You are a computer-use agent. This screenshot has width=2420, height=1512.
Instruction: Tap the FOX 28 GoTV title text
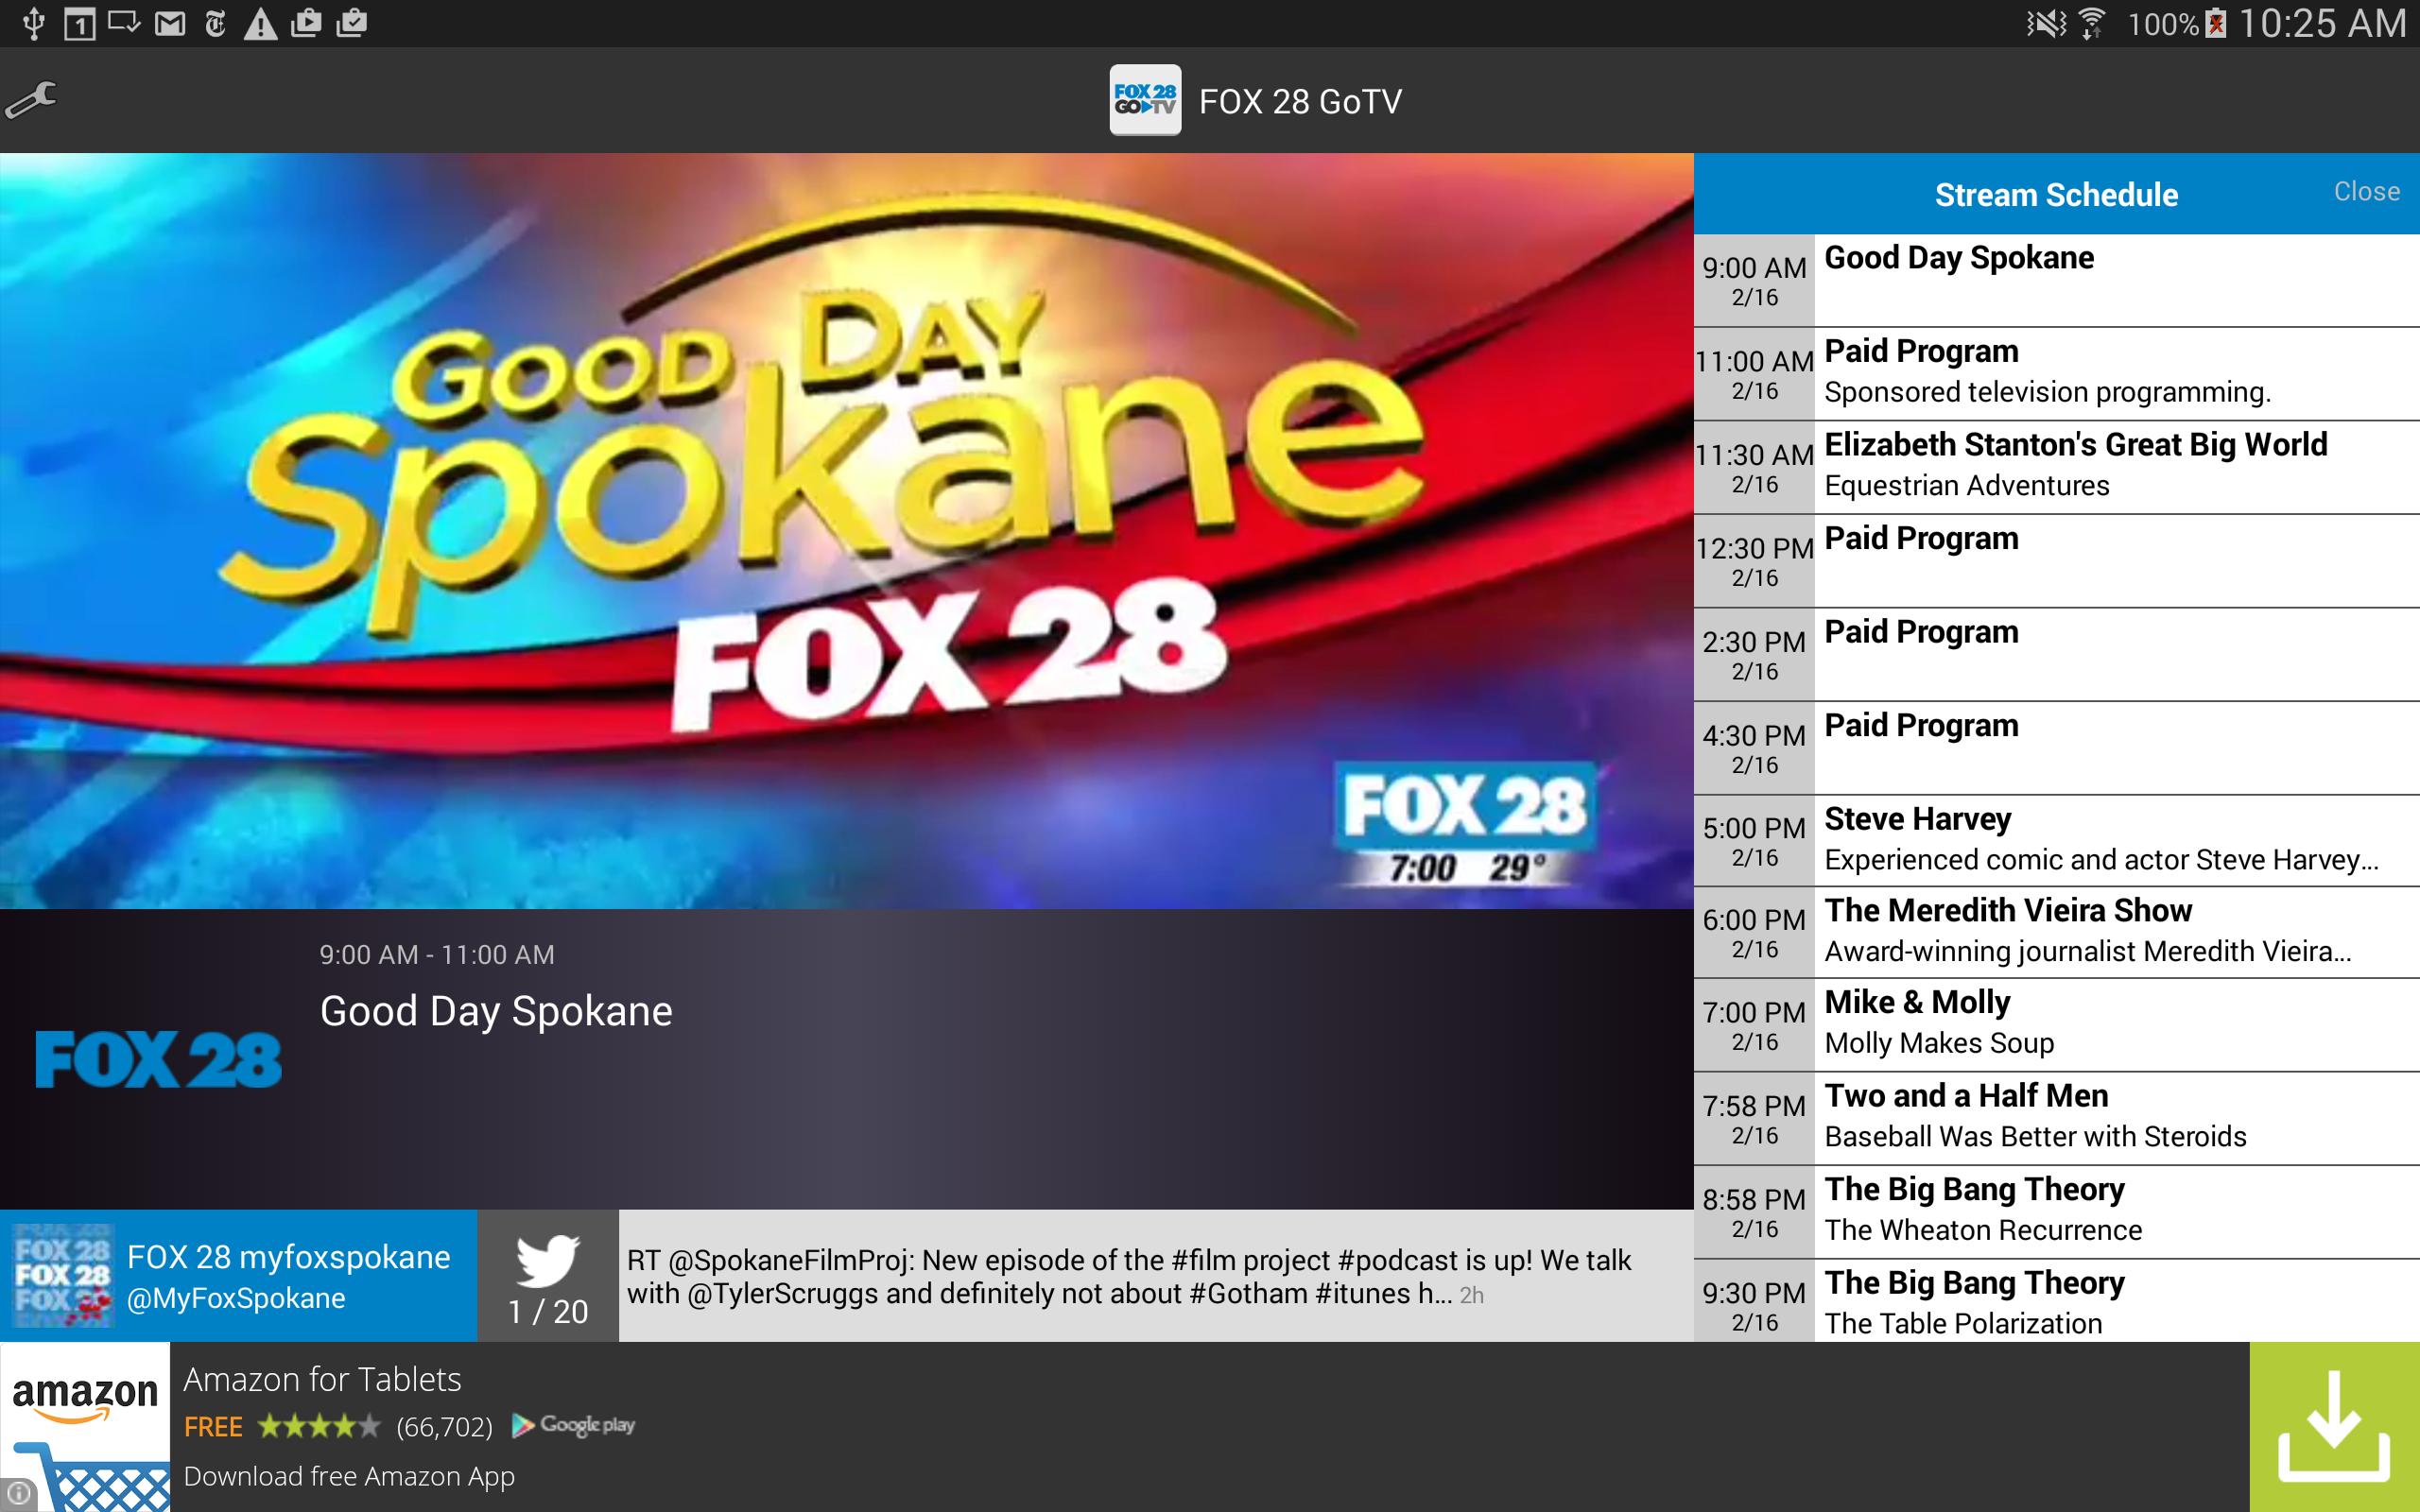[1300, 101]
